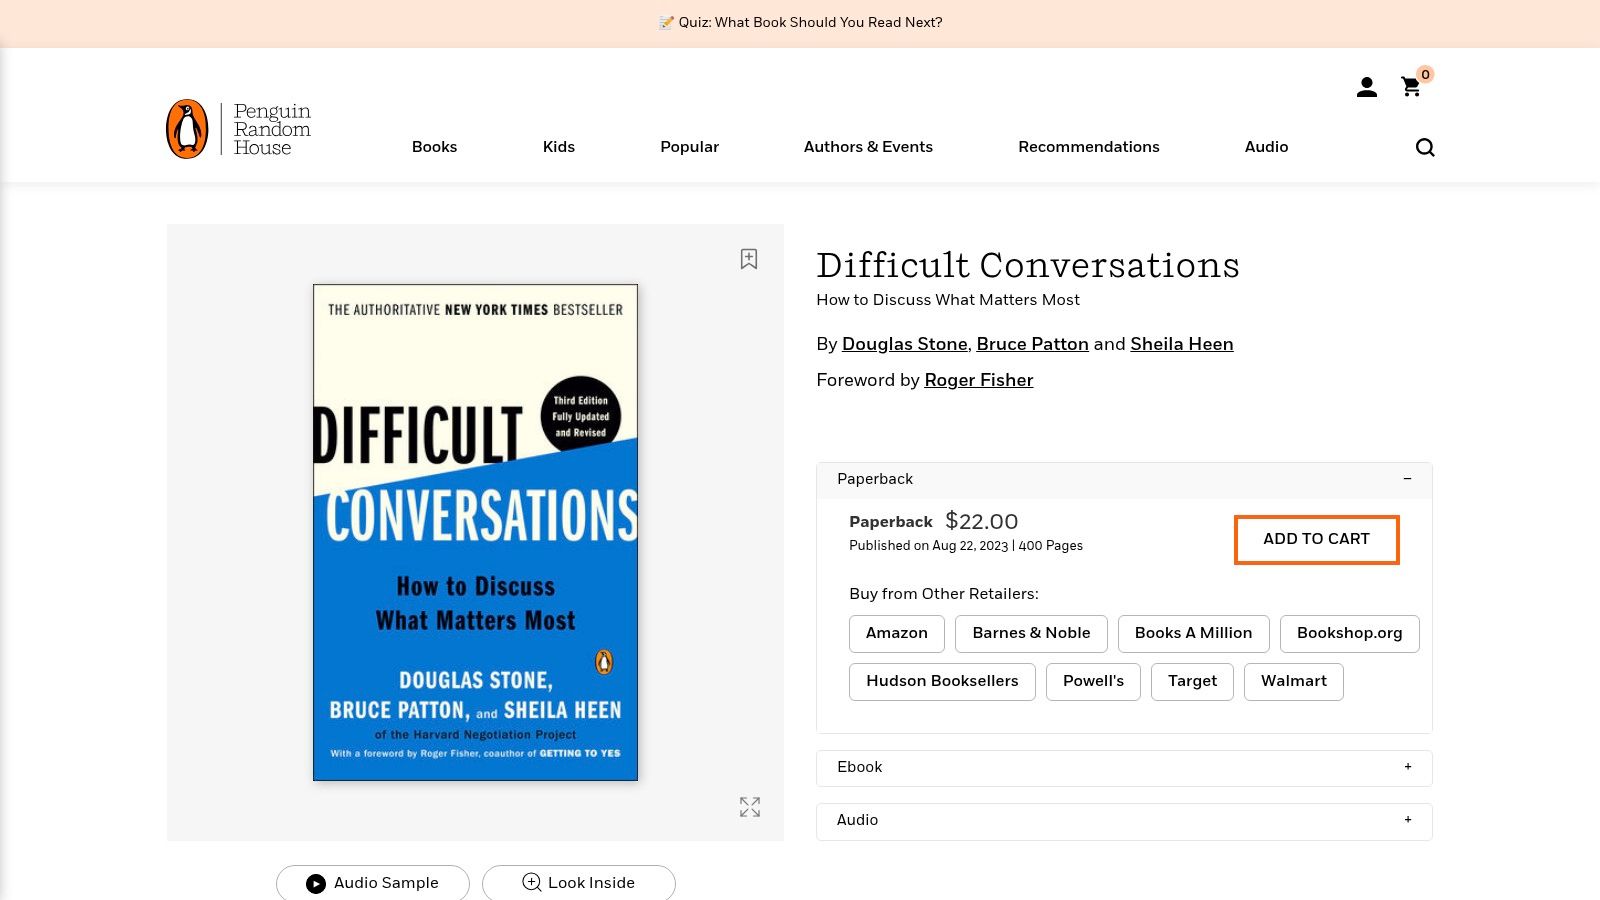Open the Douglas Stone author link
This screenshot has height=900, width=1600.
point(904,344)
